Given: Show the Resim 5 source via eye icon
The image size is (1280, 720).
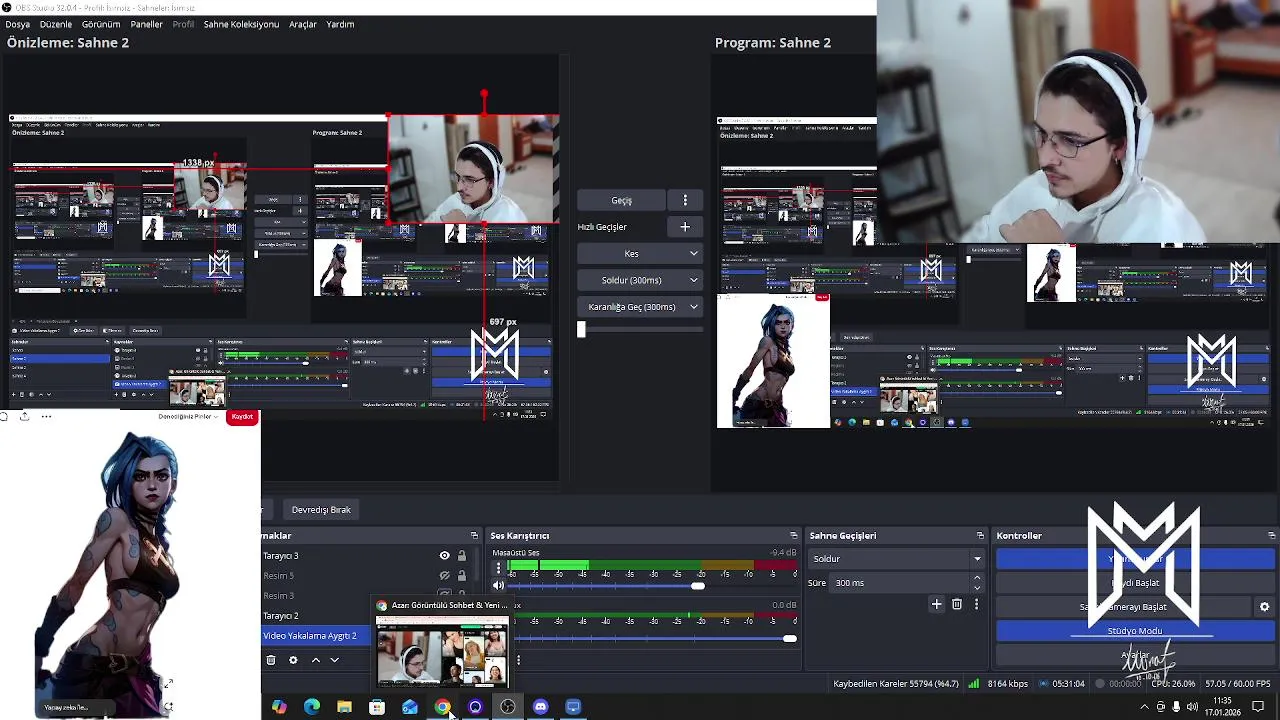Looking at the screenshot, I should click(444, 576).
